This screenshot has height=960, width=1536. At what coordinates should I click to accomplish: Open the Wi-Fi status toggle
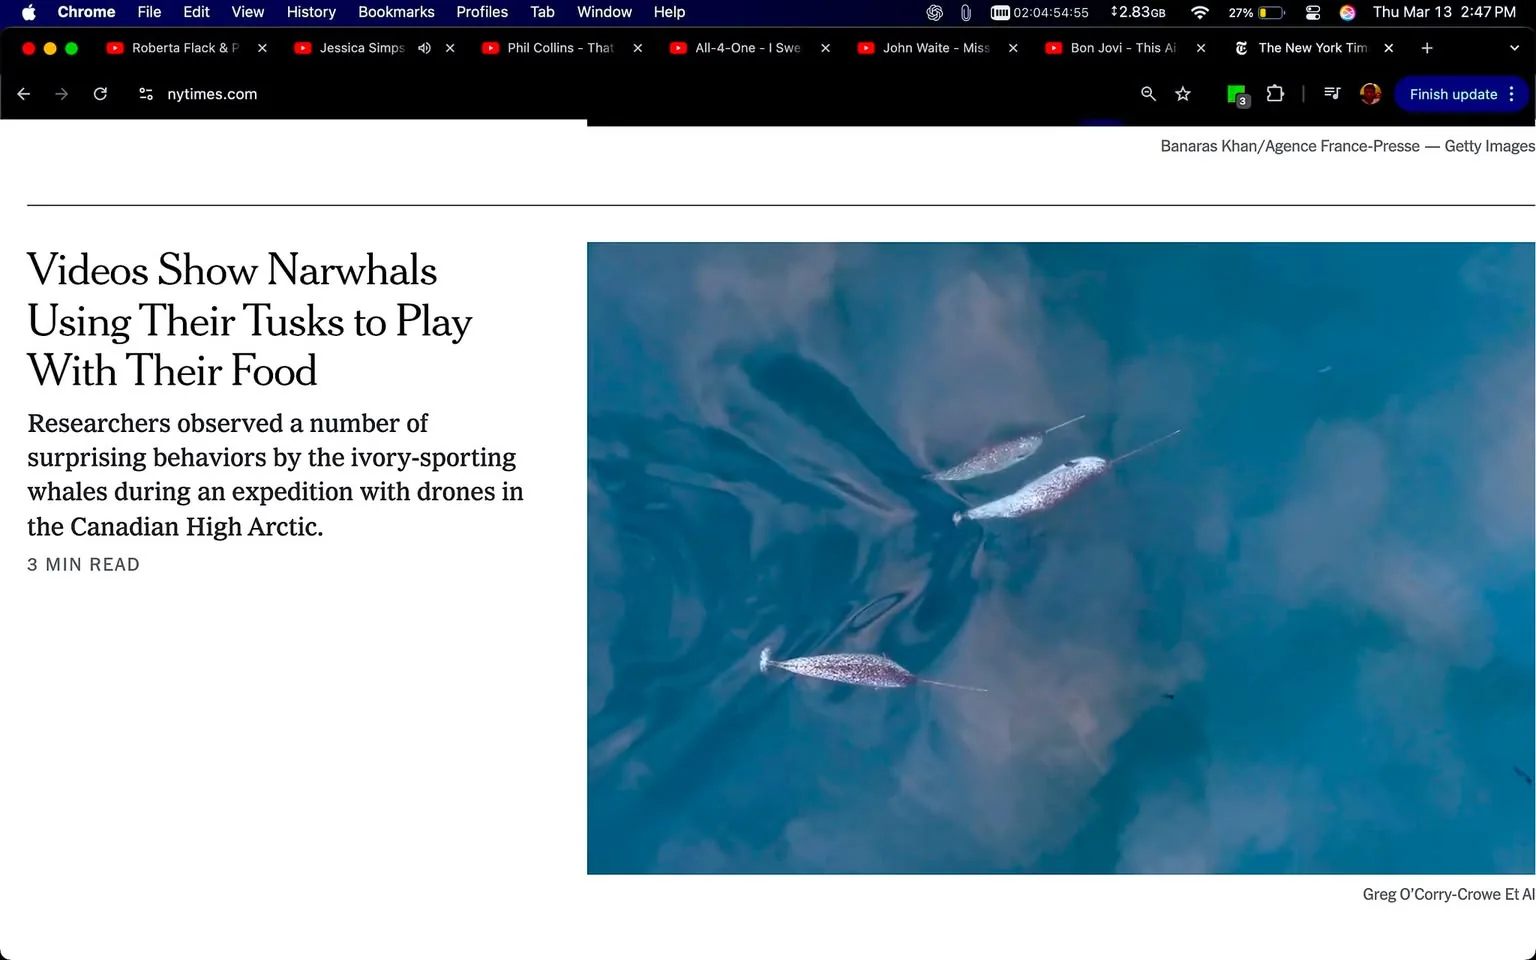coord(1199,13)
